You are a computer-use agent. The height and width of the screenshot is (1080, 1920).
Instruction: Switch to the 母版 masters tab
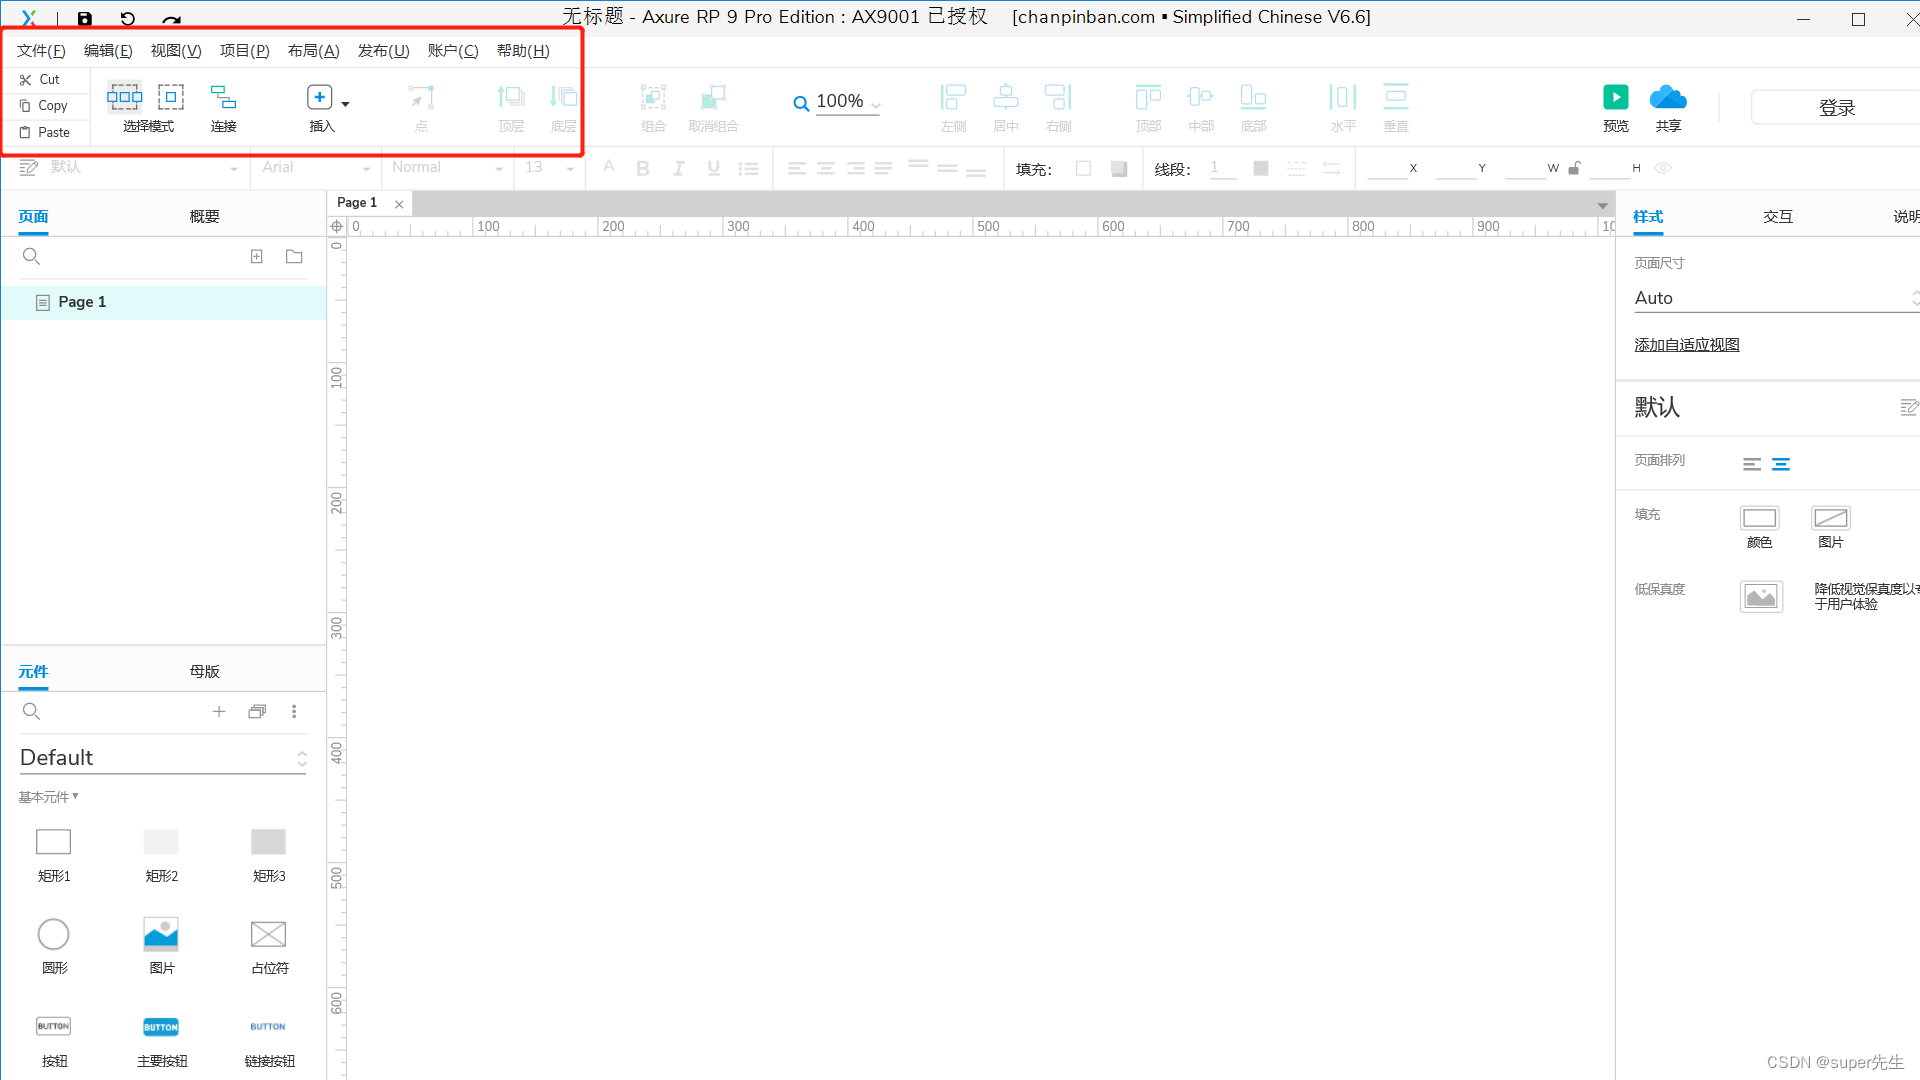[204, 672]
